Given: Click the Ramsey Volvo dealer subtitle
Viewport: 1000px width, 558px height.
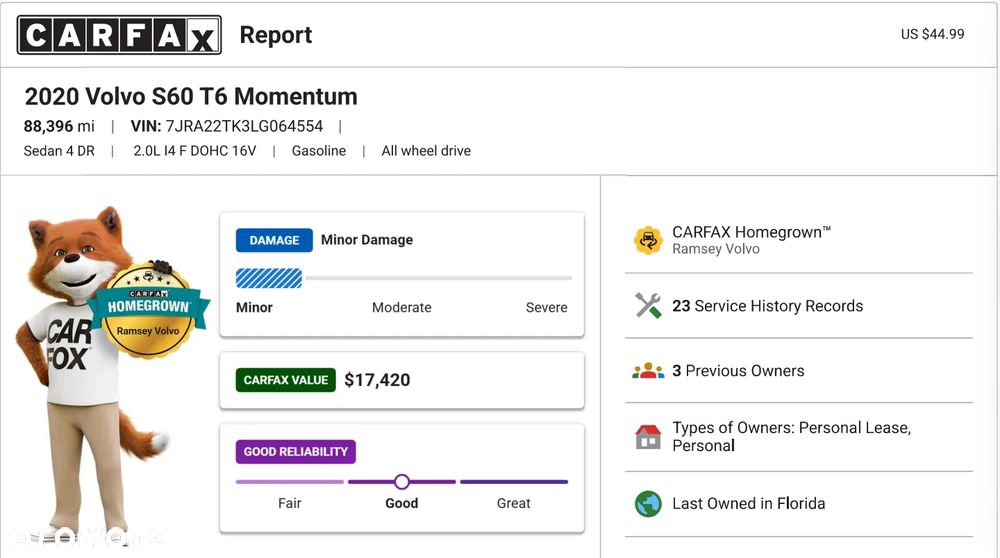Looking at the screenshot, I should click(x=716, y=249).
